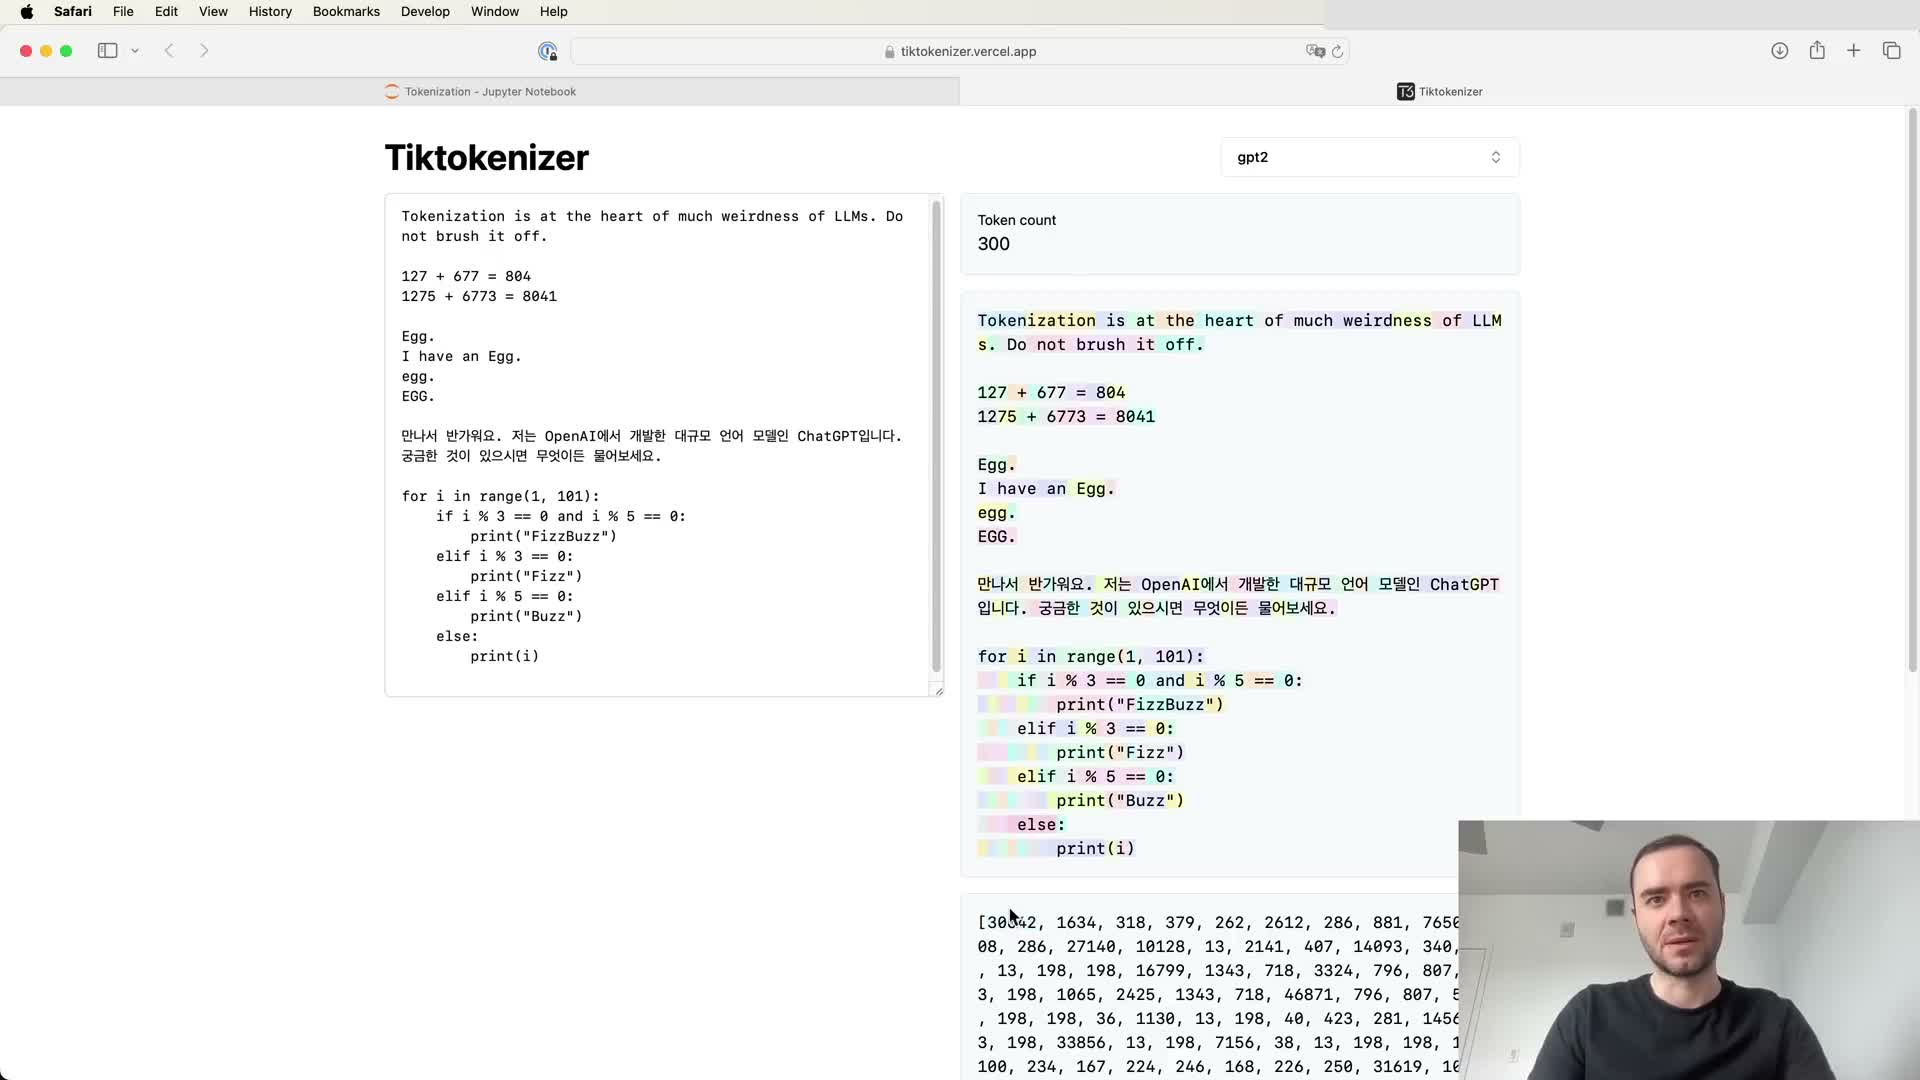Image resolution: width=1920 pixels, height=1080 pixels.
Task: Select the Tiktokenizer tab
Action: [x=1439, y=92]
